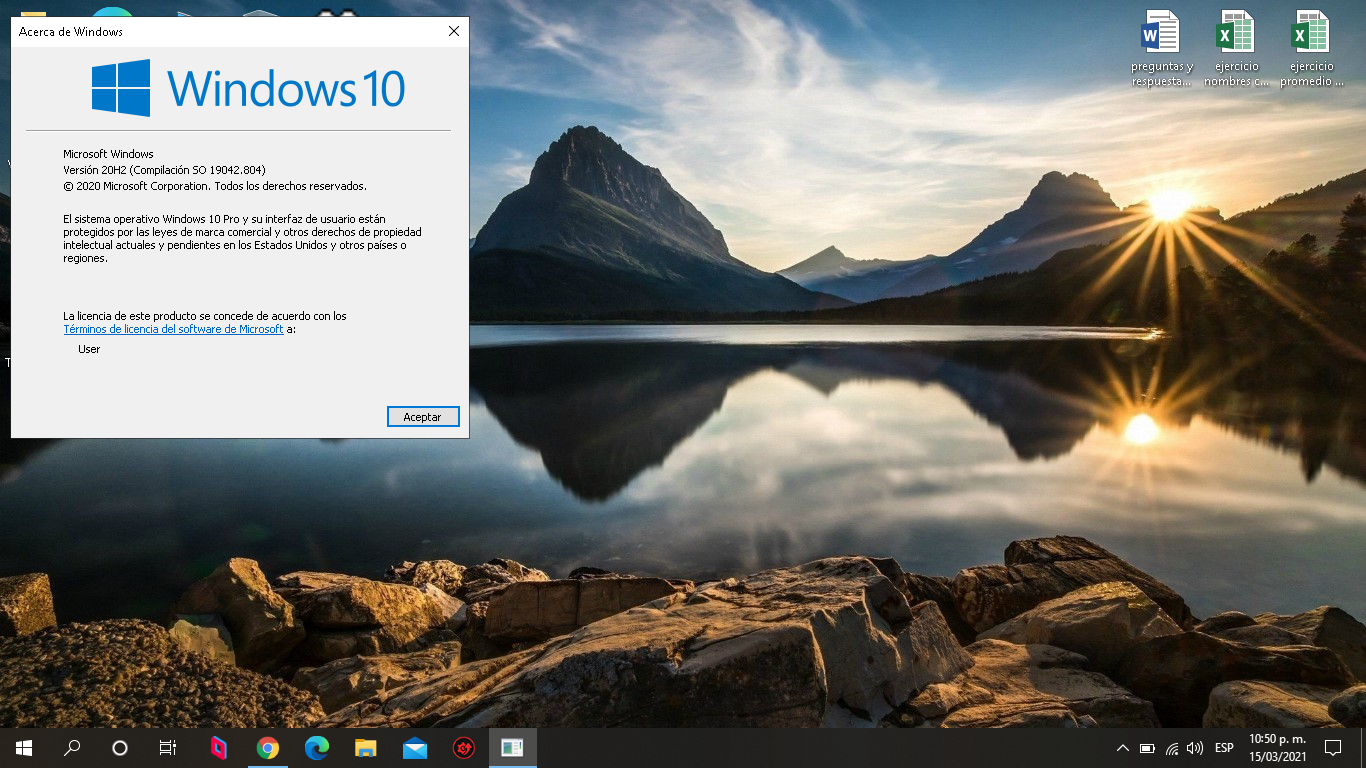This screenshot has height=768, width=1366.
Task: Open File Explorer from the taskbar
Action: coord(365,748)
